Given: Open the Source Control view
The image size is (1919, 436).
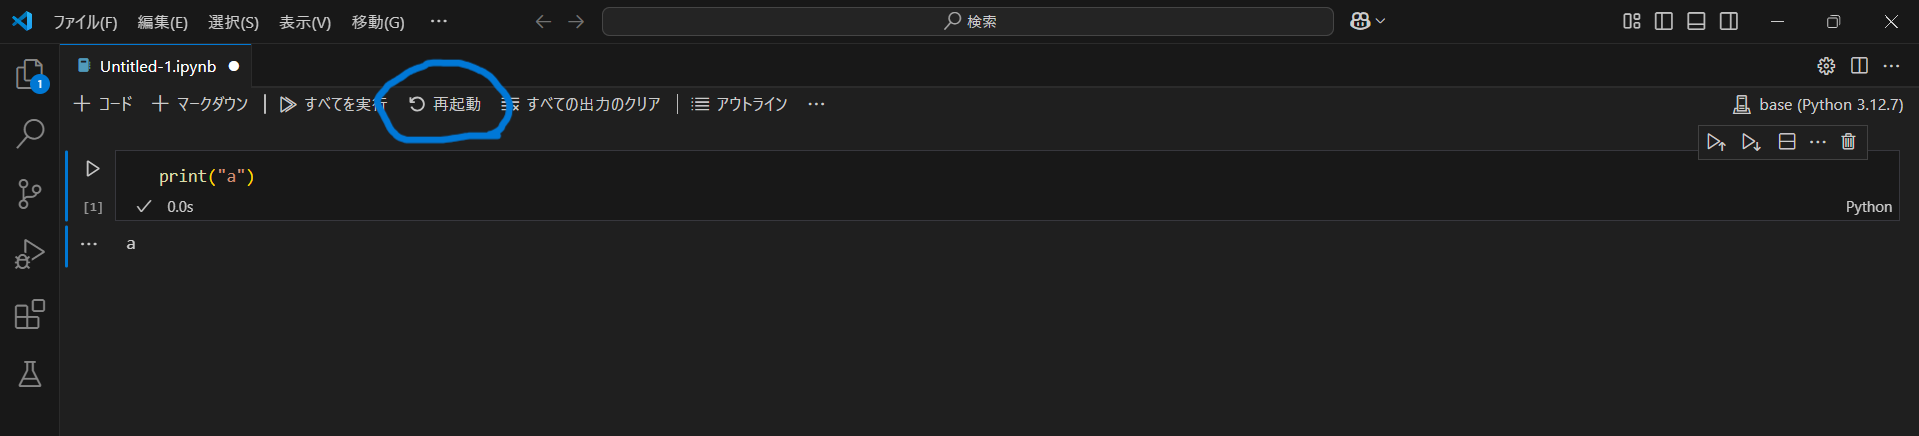Looking at the screenshot, I should click(x=30, y=193).
